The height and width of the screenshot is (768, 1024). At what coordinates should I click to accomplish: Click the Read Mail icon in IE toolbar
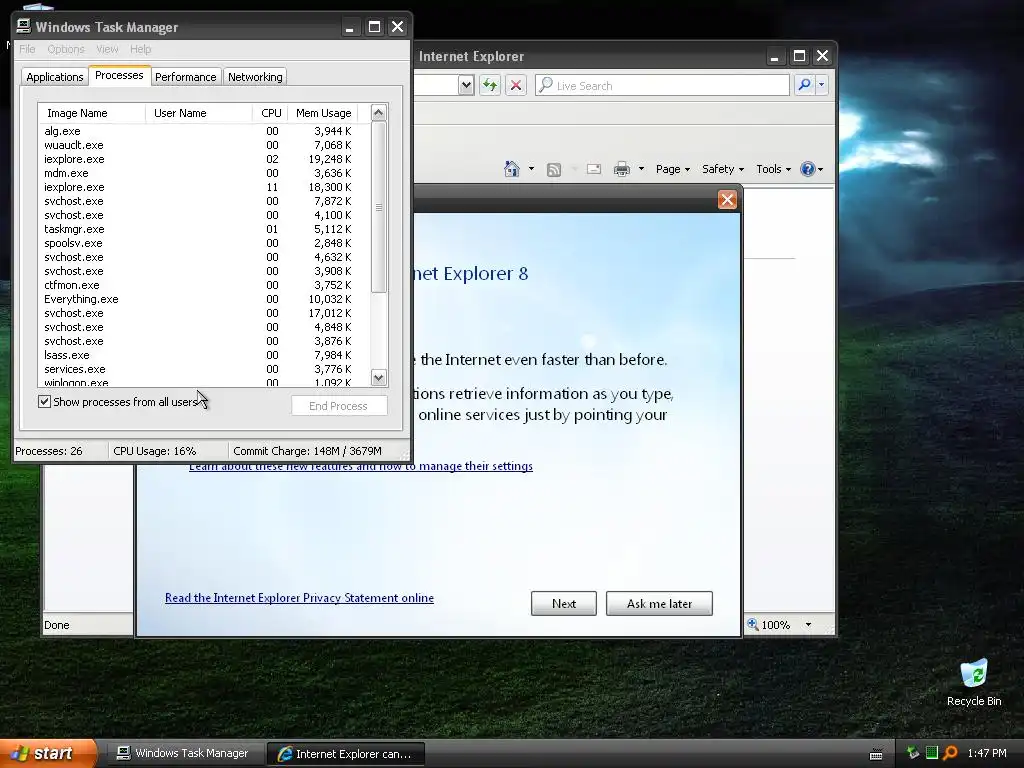pyautogui.click(x=594, y=169)
